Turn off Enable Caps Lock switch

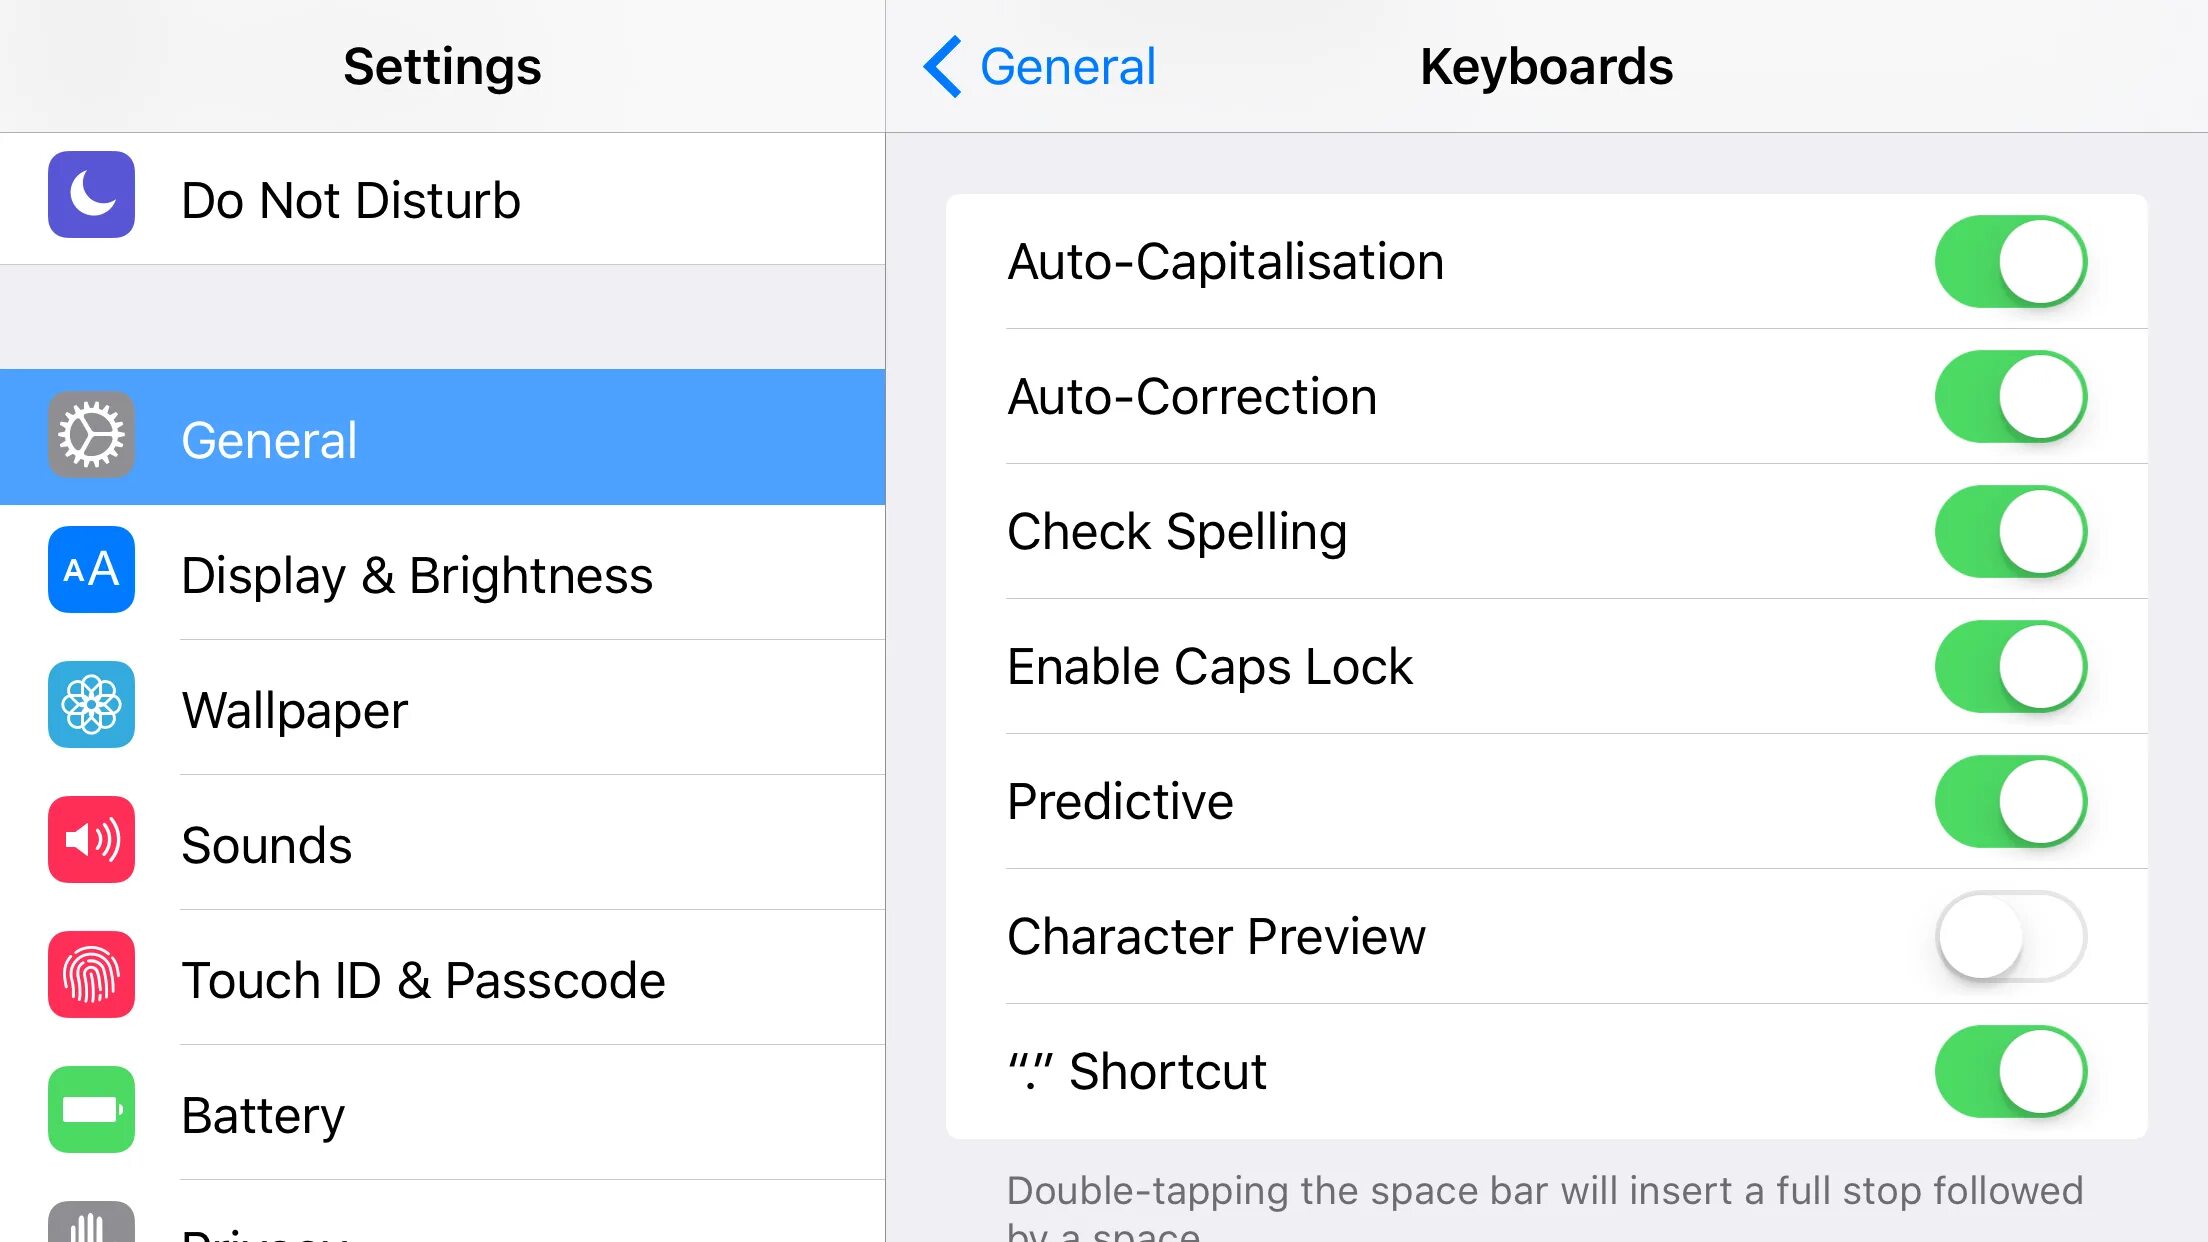point(2011,666)
